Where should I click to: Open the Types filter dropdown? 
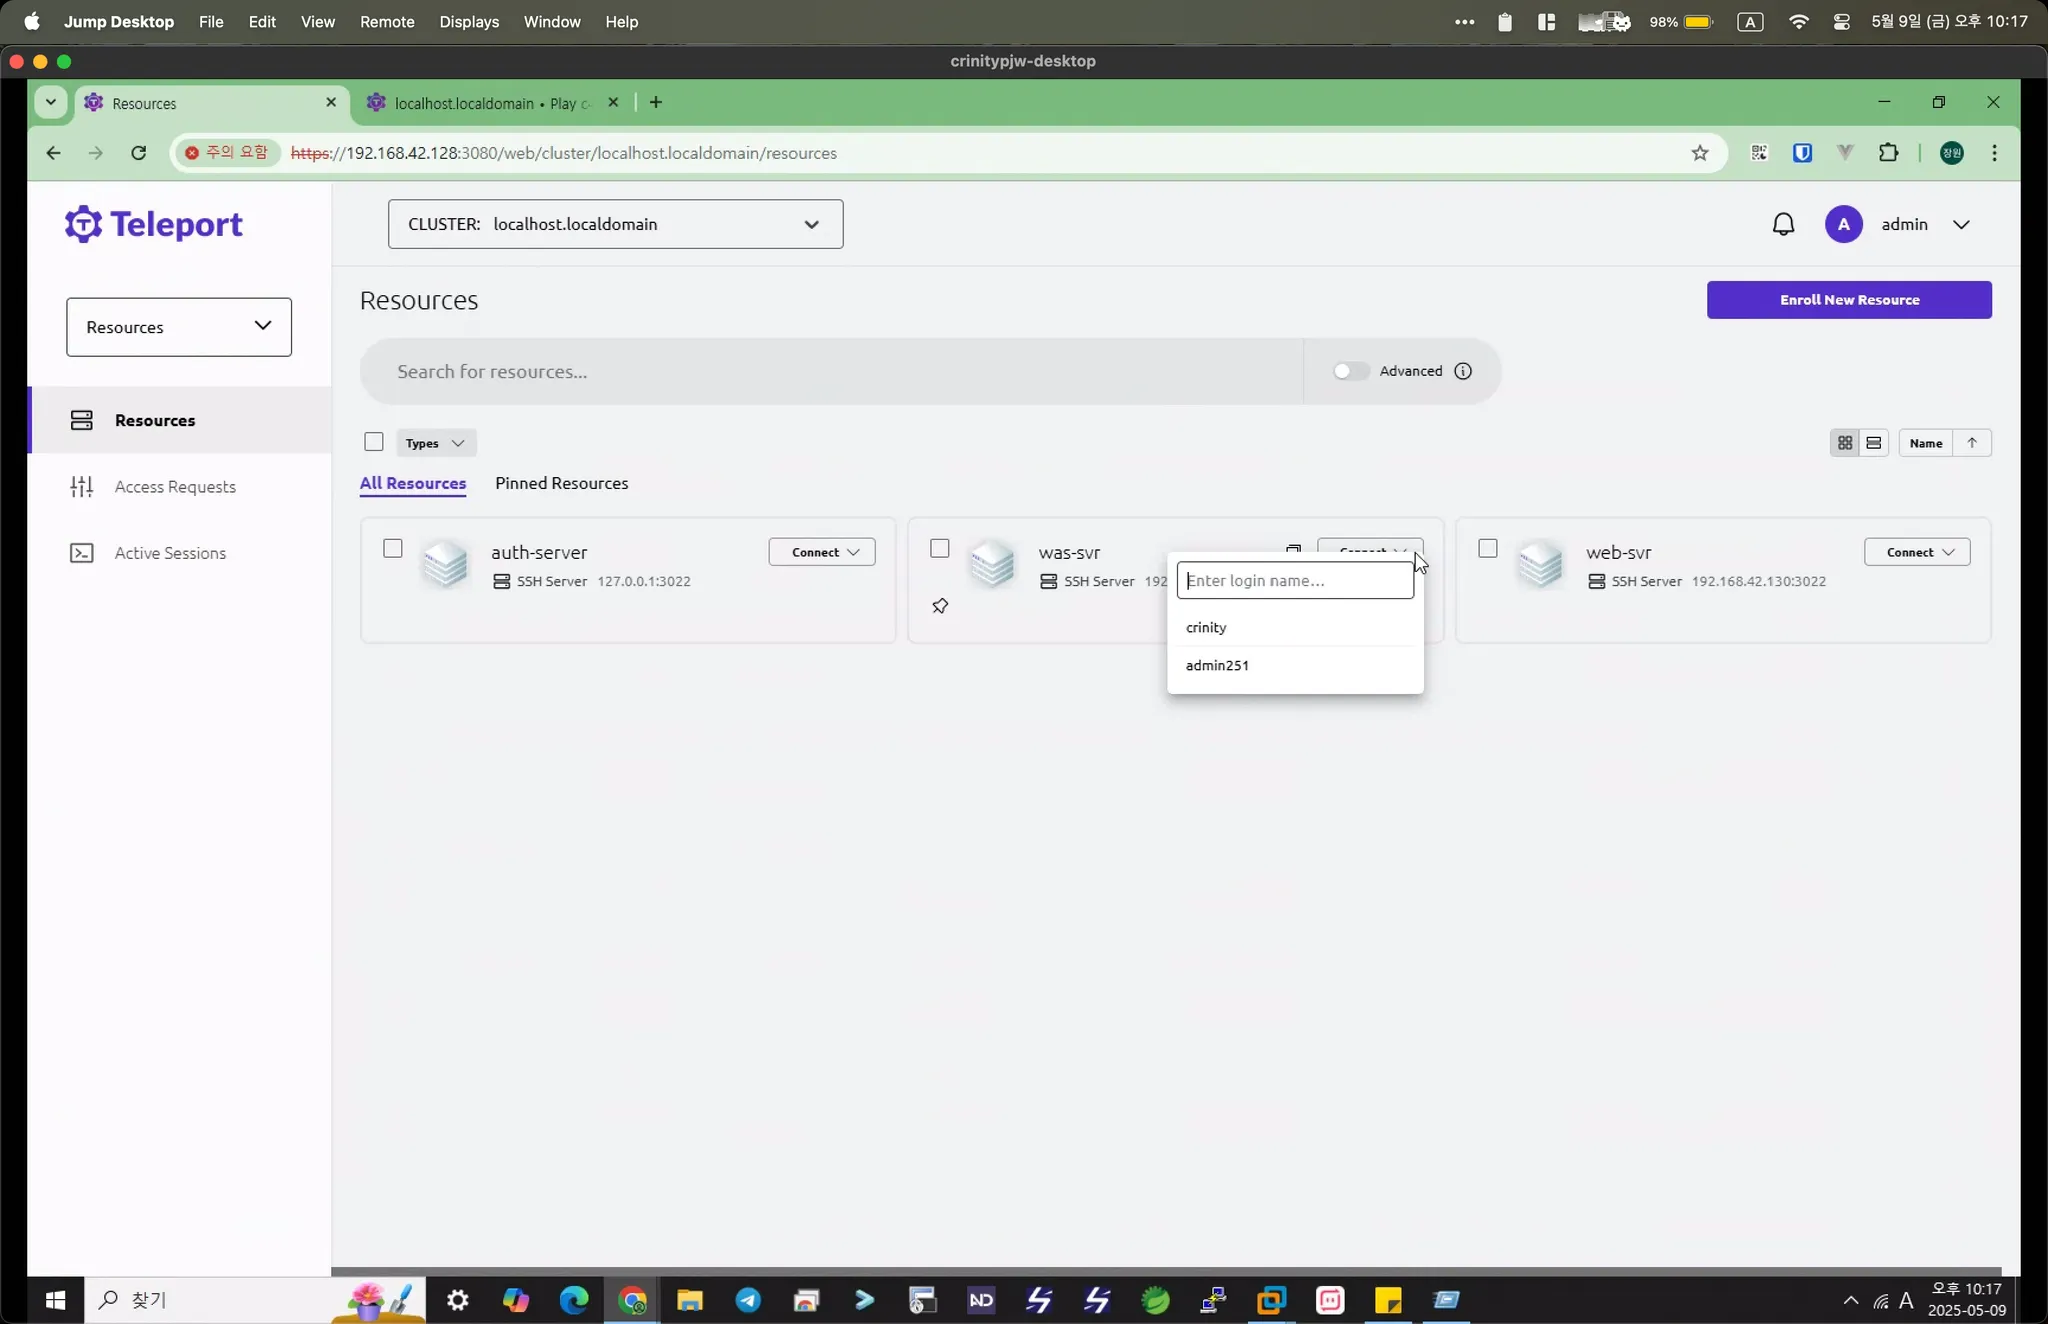click(435, 443)
